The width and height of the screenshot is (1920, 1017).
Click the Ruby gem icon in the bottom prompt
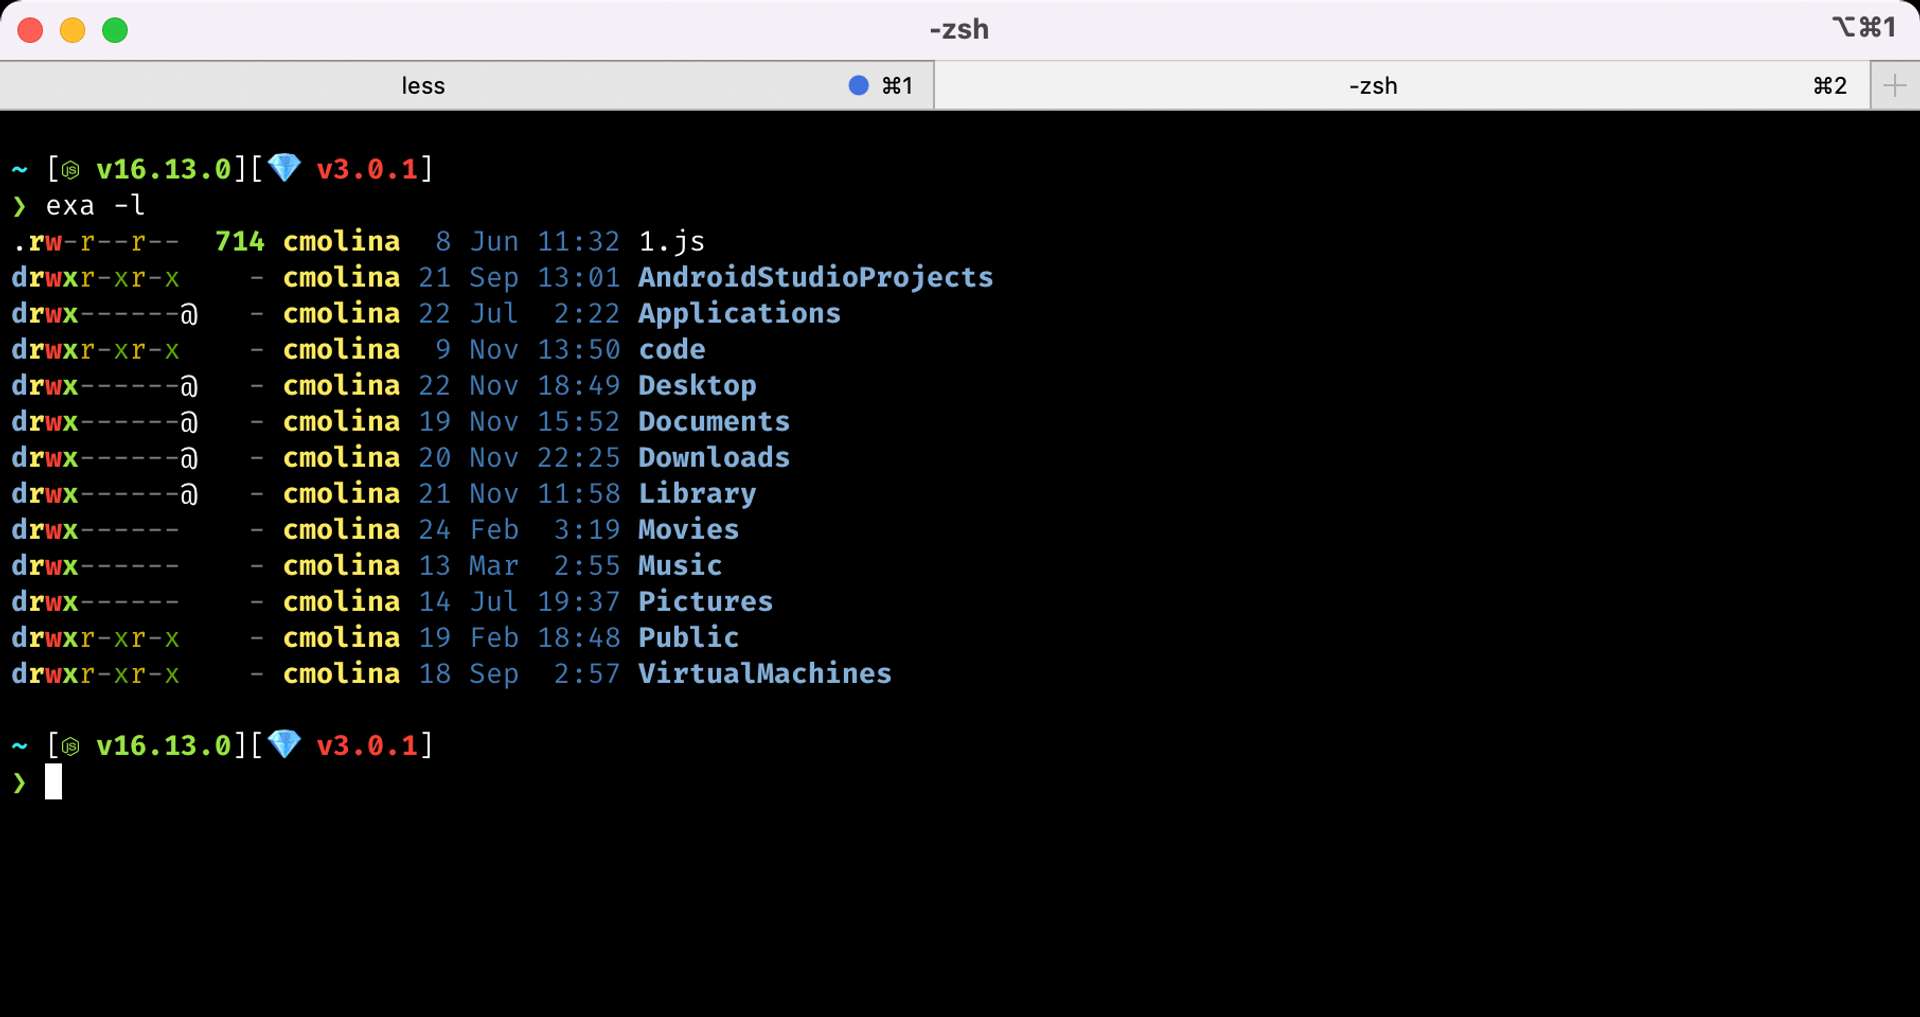point(285,744)
